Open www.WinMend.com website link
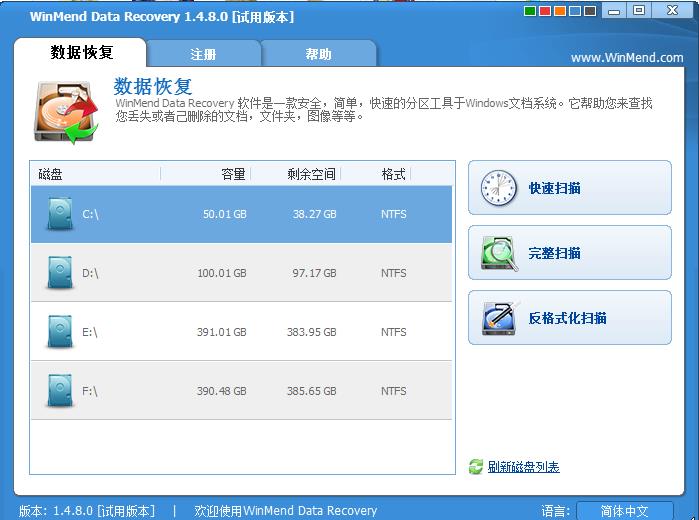This screenshot has height=520, width=699. click(627, 58)
